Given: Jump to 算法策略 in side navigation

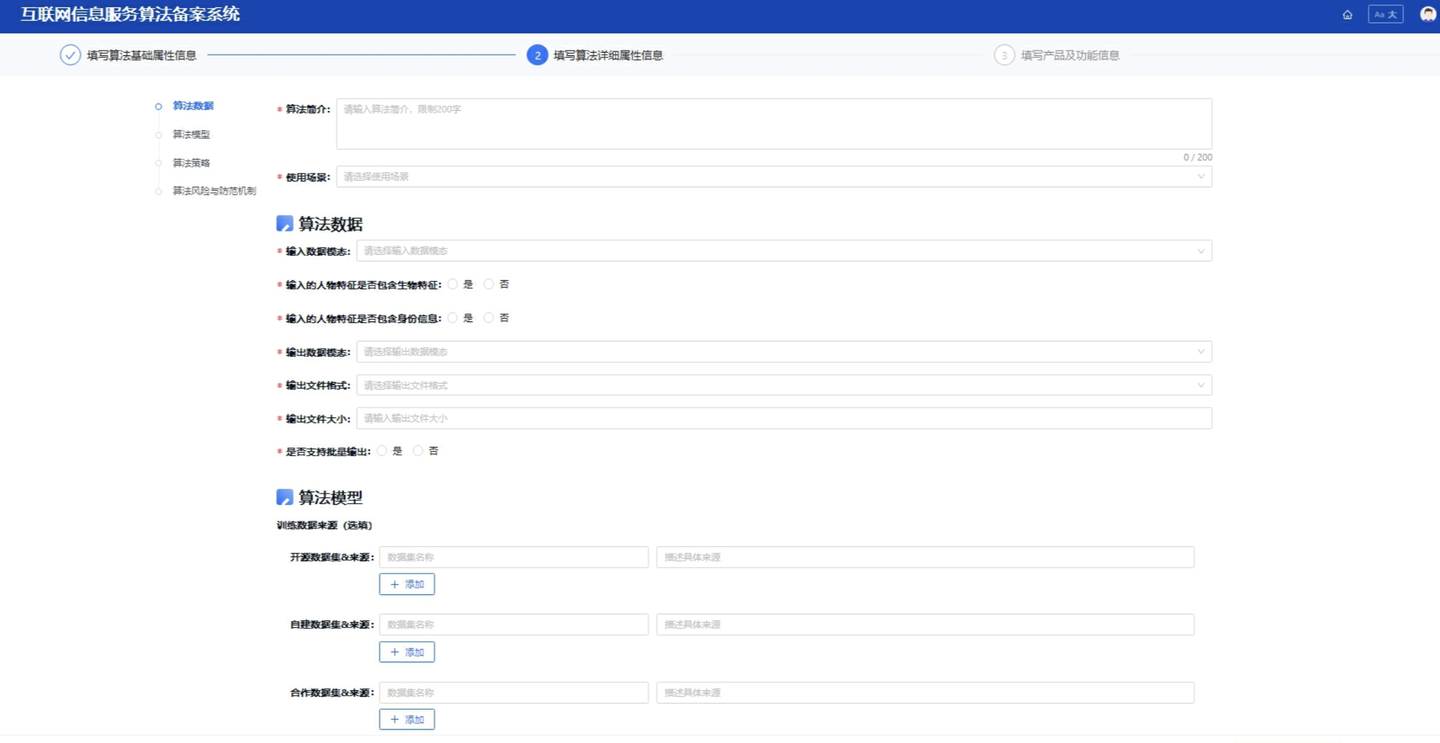Looking at the screenshot, I should tap(191, 163).
